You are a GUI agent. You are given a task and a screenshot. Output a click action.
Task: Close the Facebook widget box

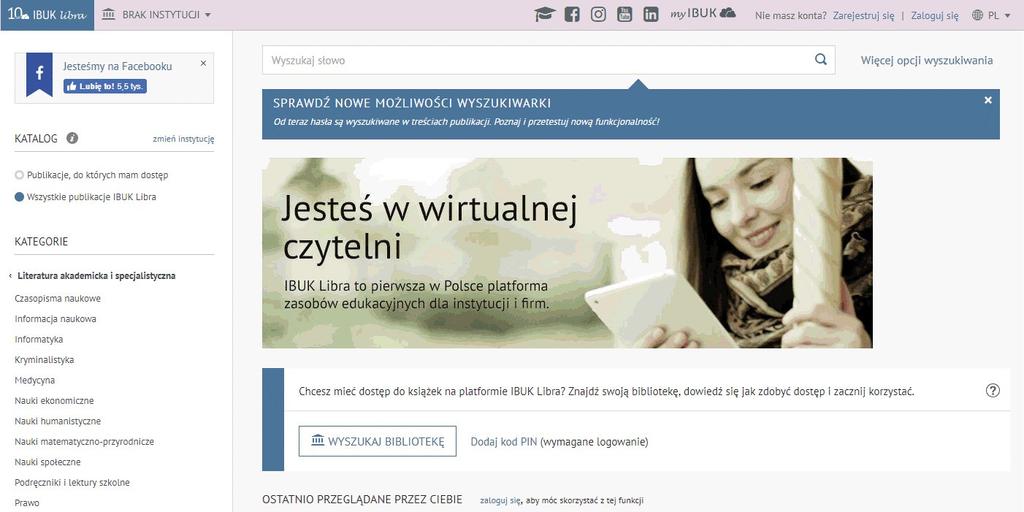point(203,63)
